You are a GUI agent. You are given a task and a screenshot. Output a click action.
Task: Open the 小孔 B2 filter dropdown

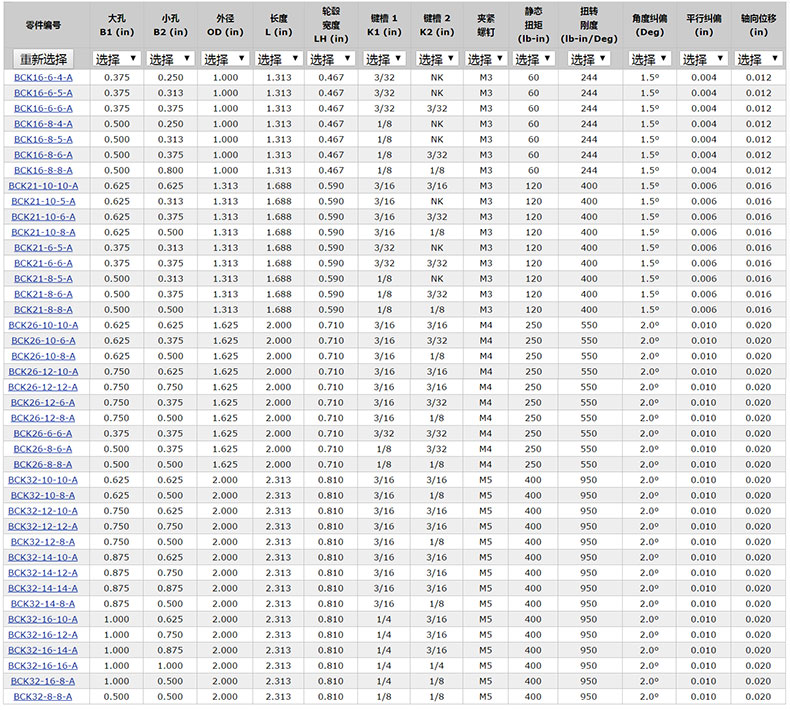[170, 59]
